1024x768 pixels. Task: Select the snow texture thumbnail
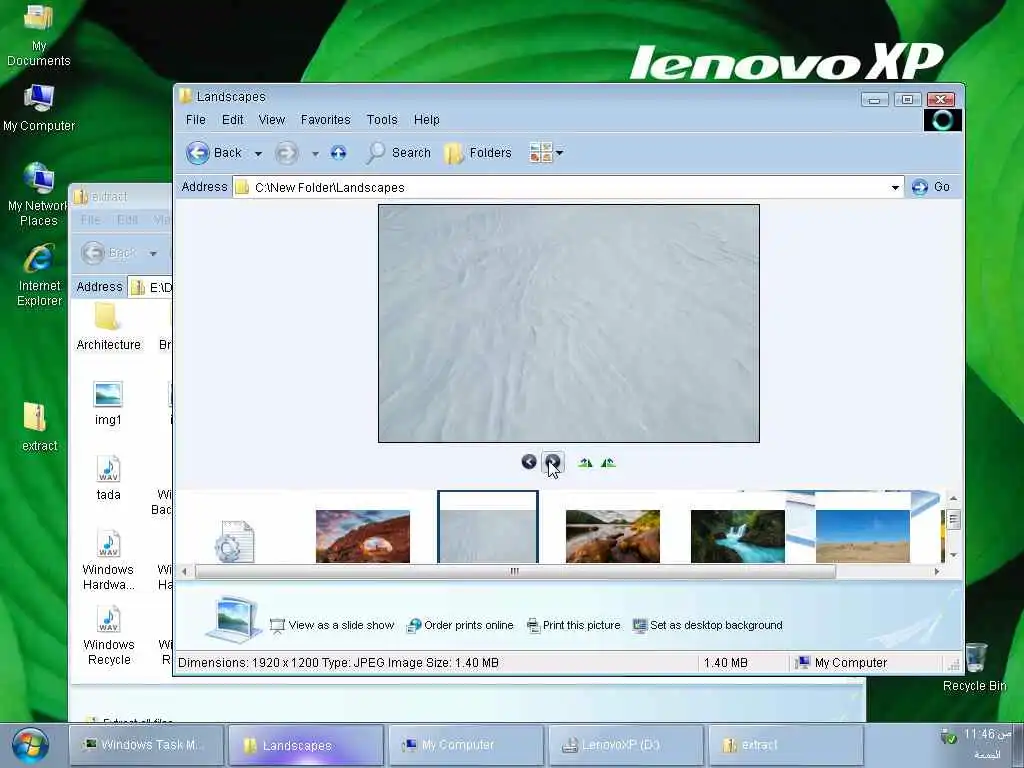click(488, 528)
